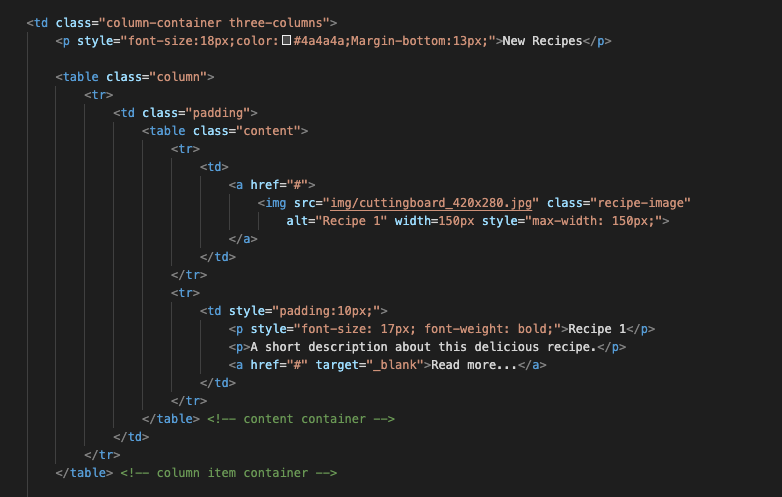Click the 'column item container' comment

[x=228, y=473]
